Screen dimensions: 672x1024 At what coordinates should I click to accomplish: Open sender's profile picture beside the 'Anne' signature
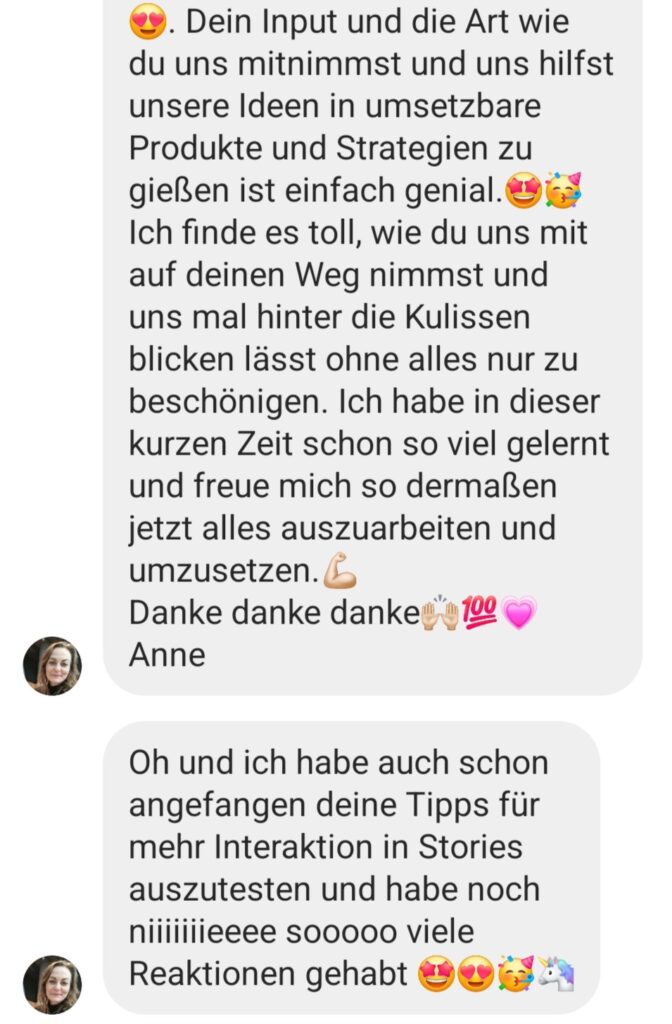point(52,665)
